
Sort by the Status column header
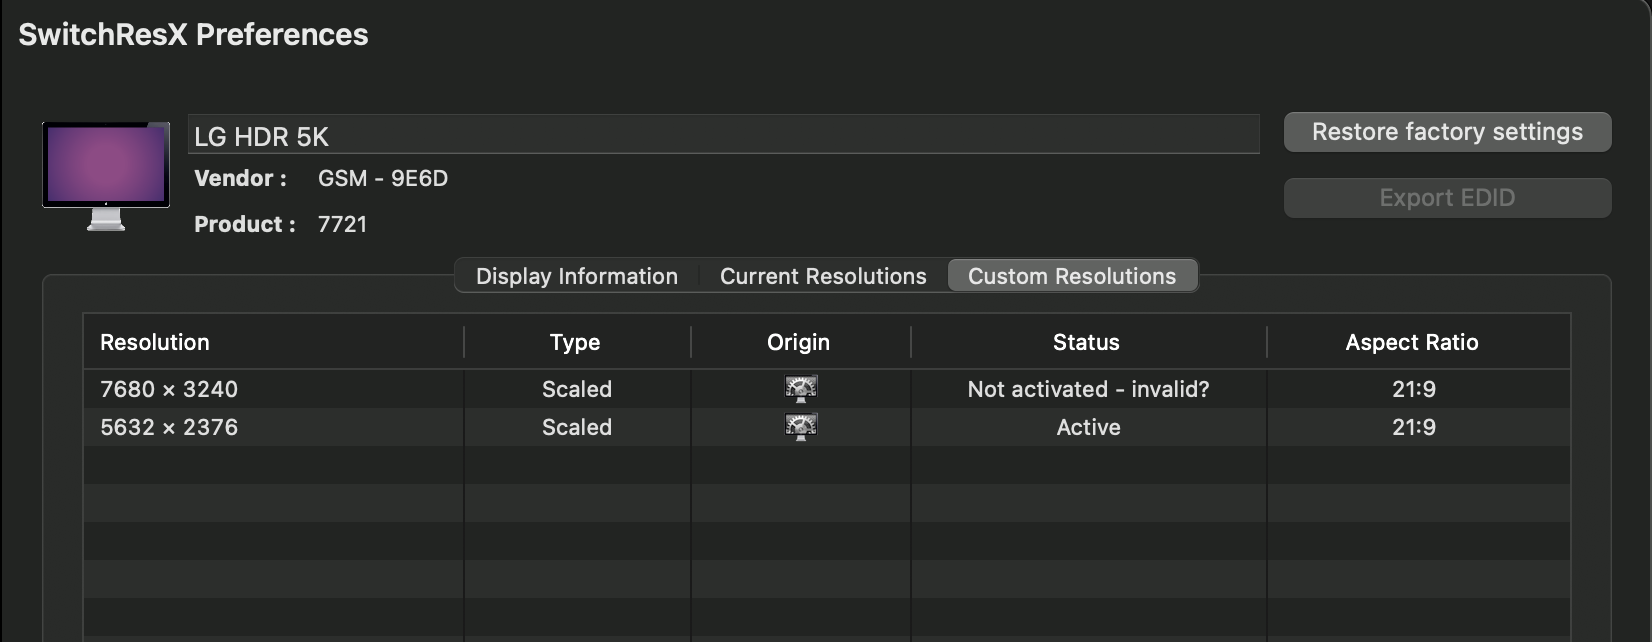coord(1086,342)
